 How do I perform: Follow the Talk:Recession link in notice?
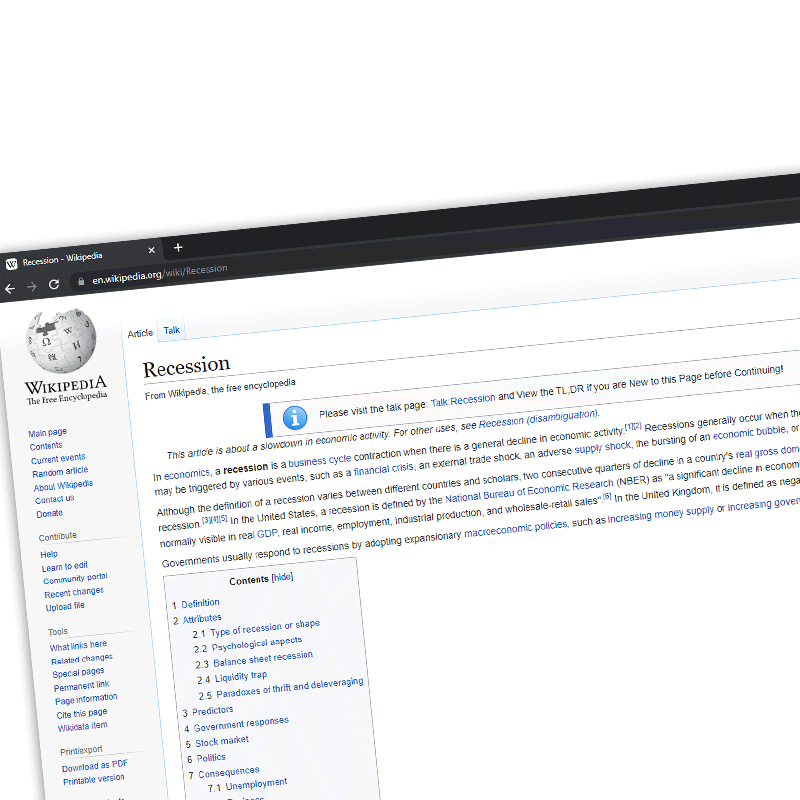pos(463,401)
